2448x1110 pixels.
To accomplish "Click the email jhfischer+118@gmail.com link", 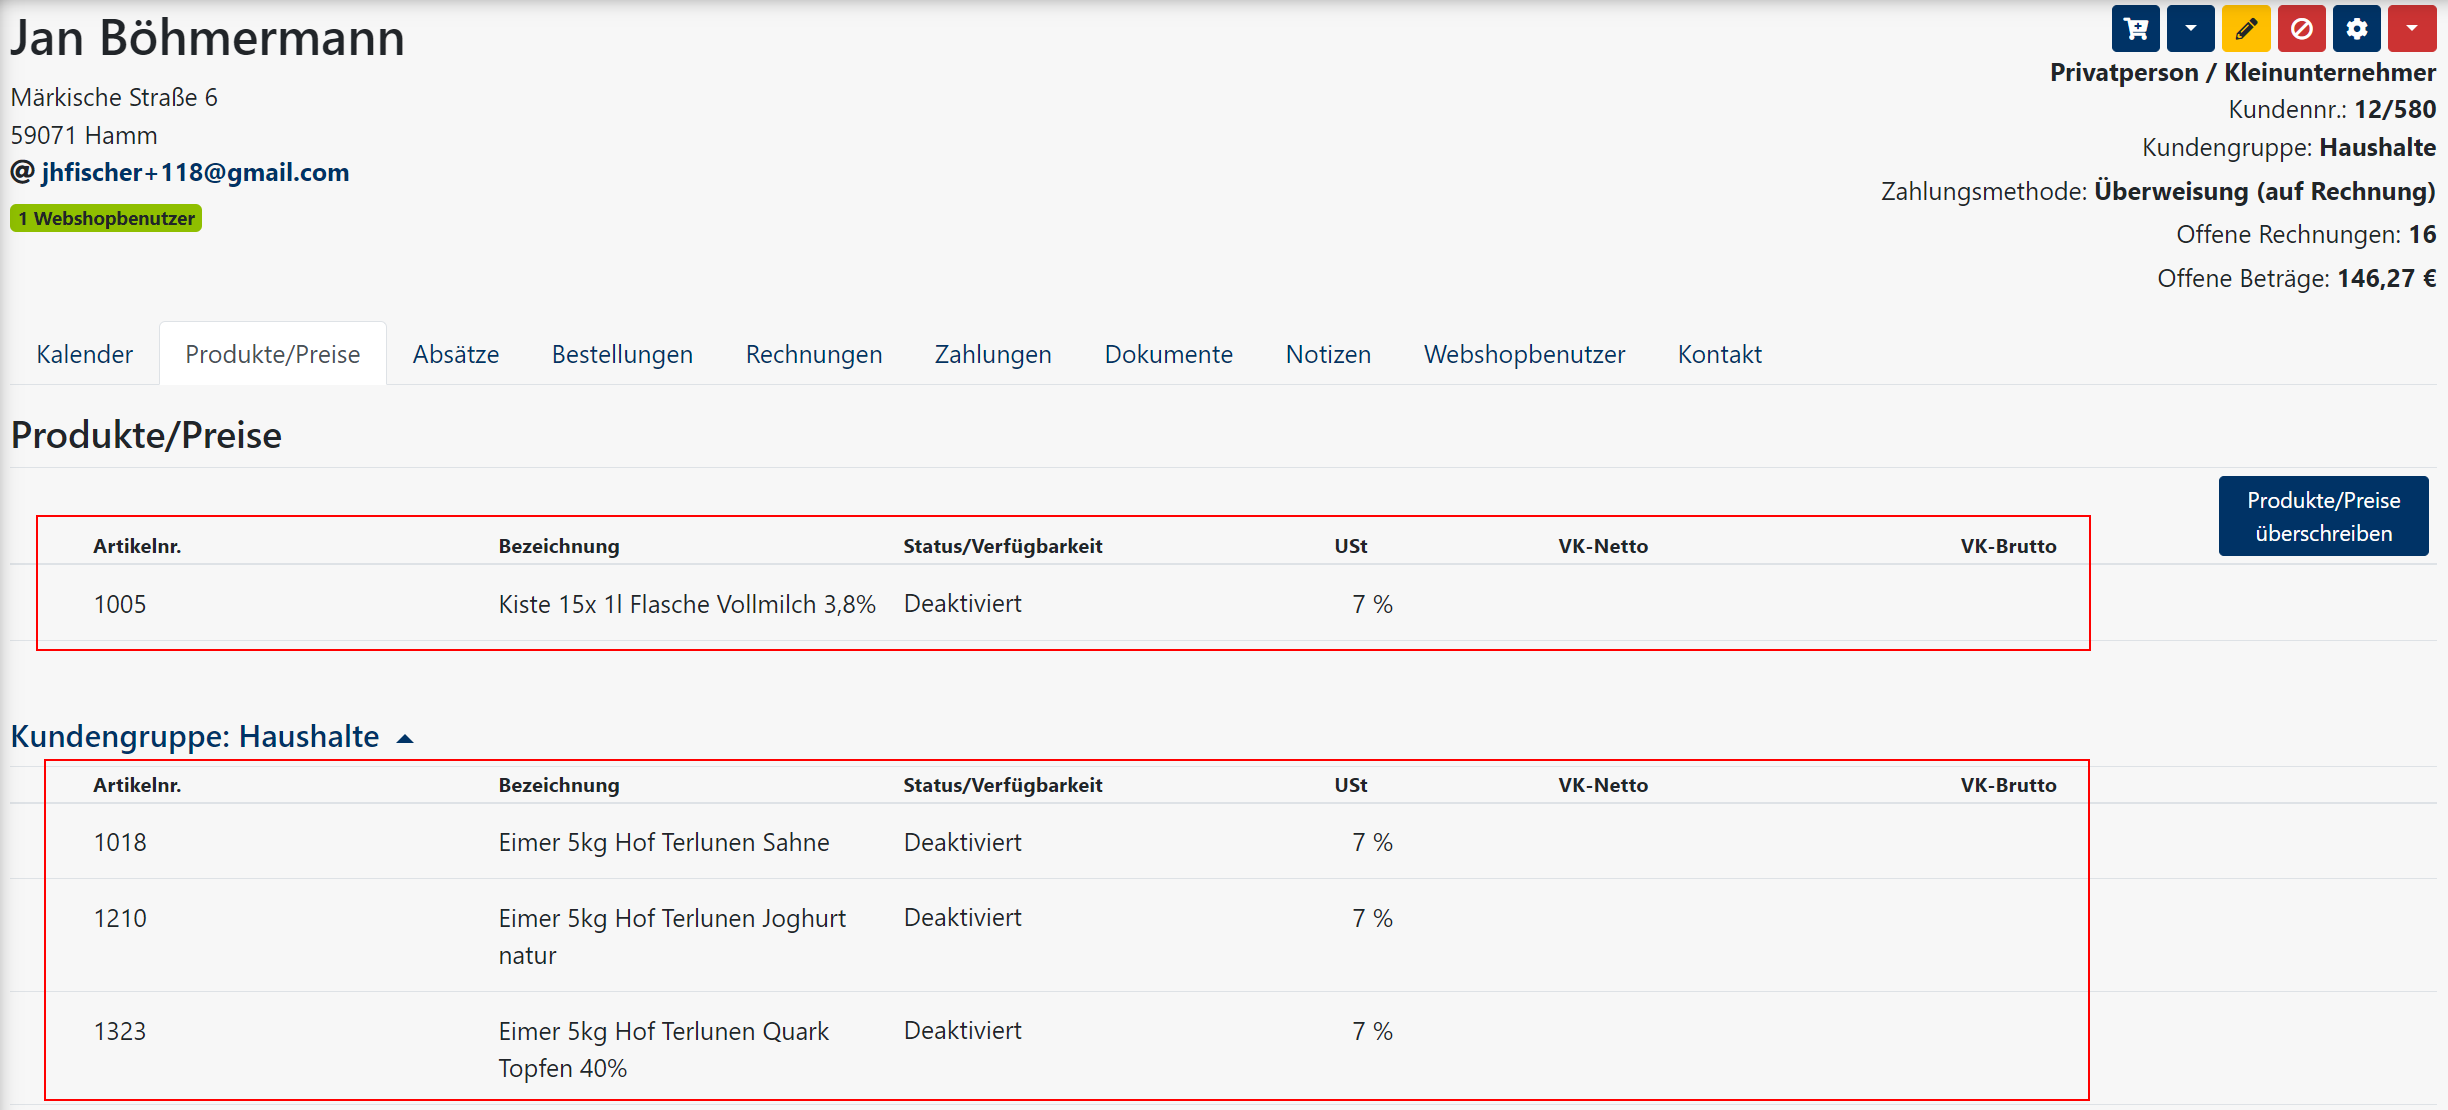I will tap(195, 172).
